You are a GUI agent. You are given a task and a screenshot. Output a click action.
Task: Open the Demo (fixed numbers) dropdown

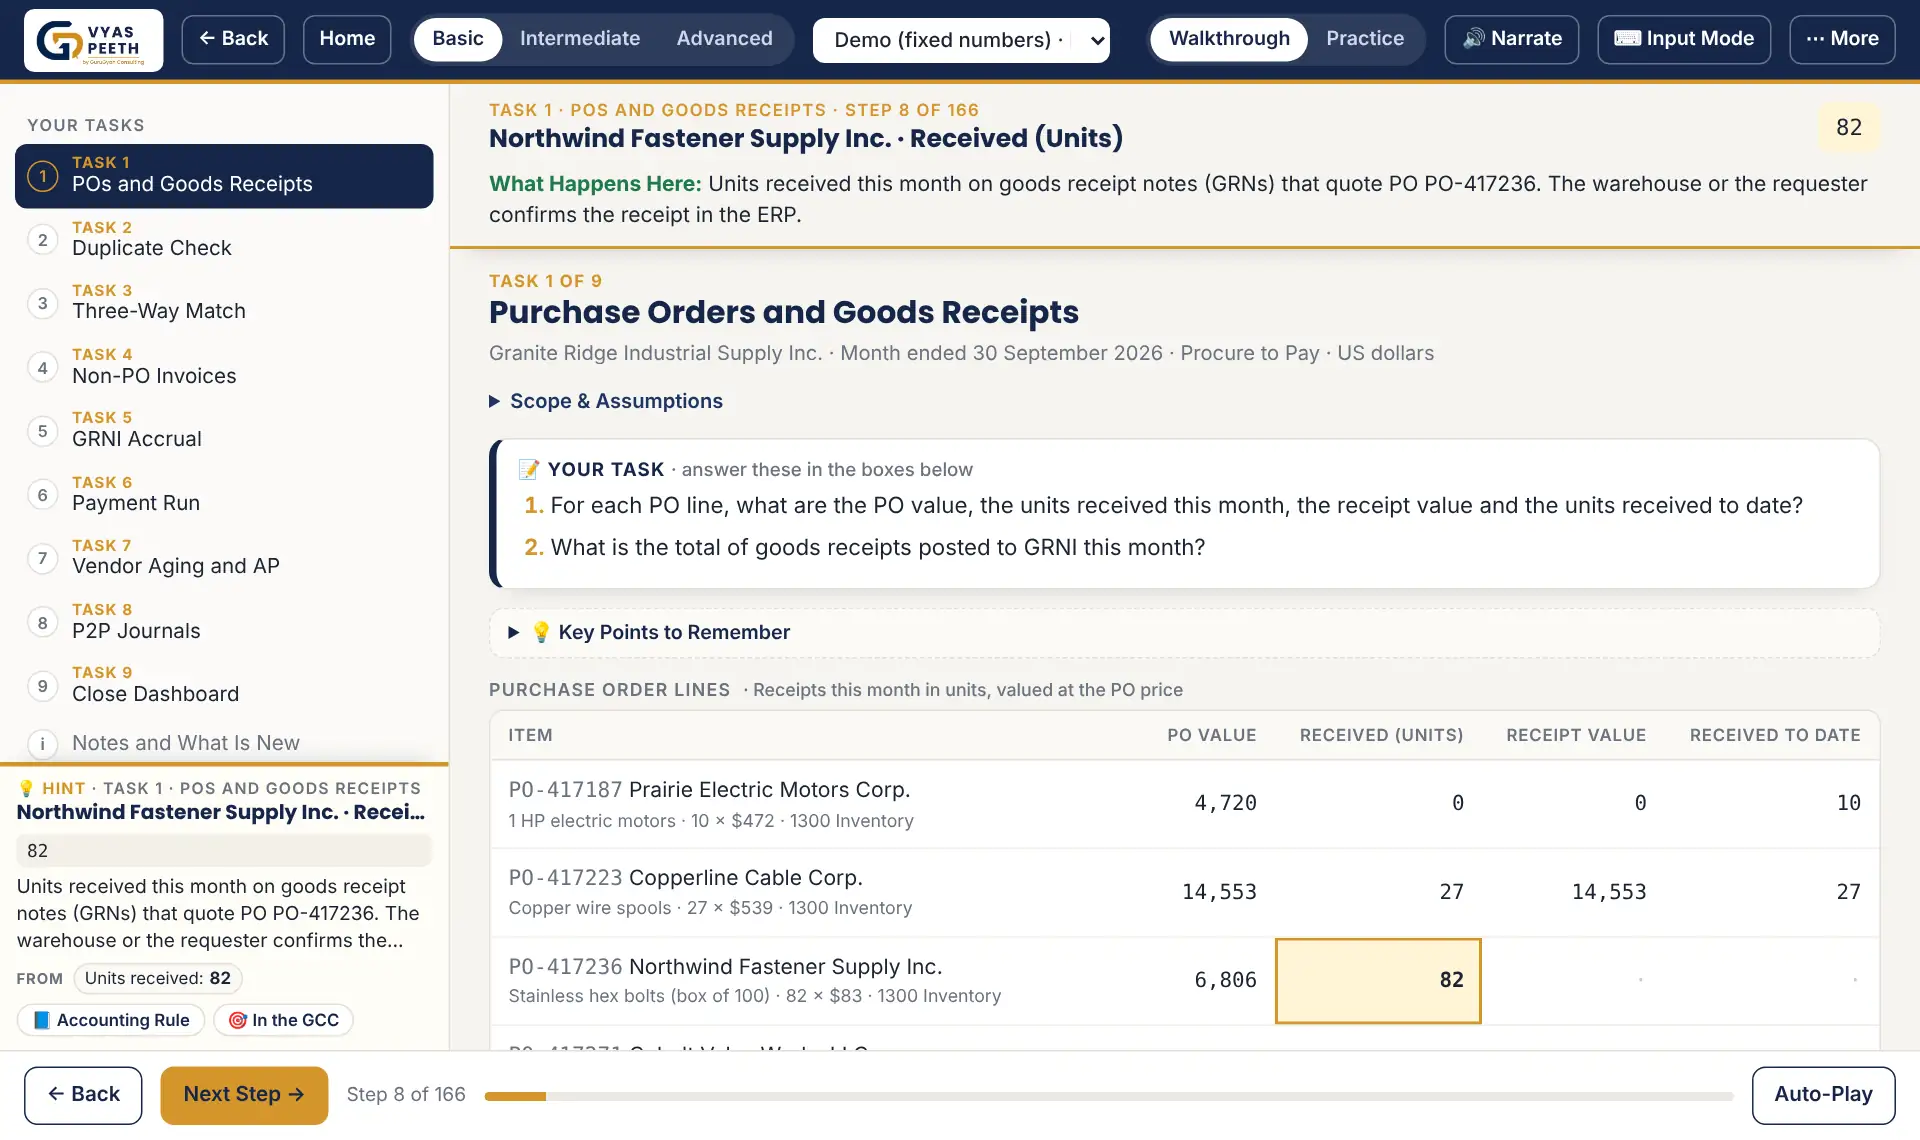pyautogui.click(x=961, y=40)
